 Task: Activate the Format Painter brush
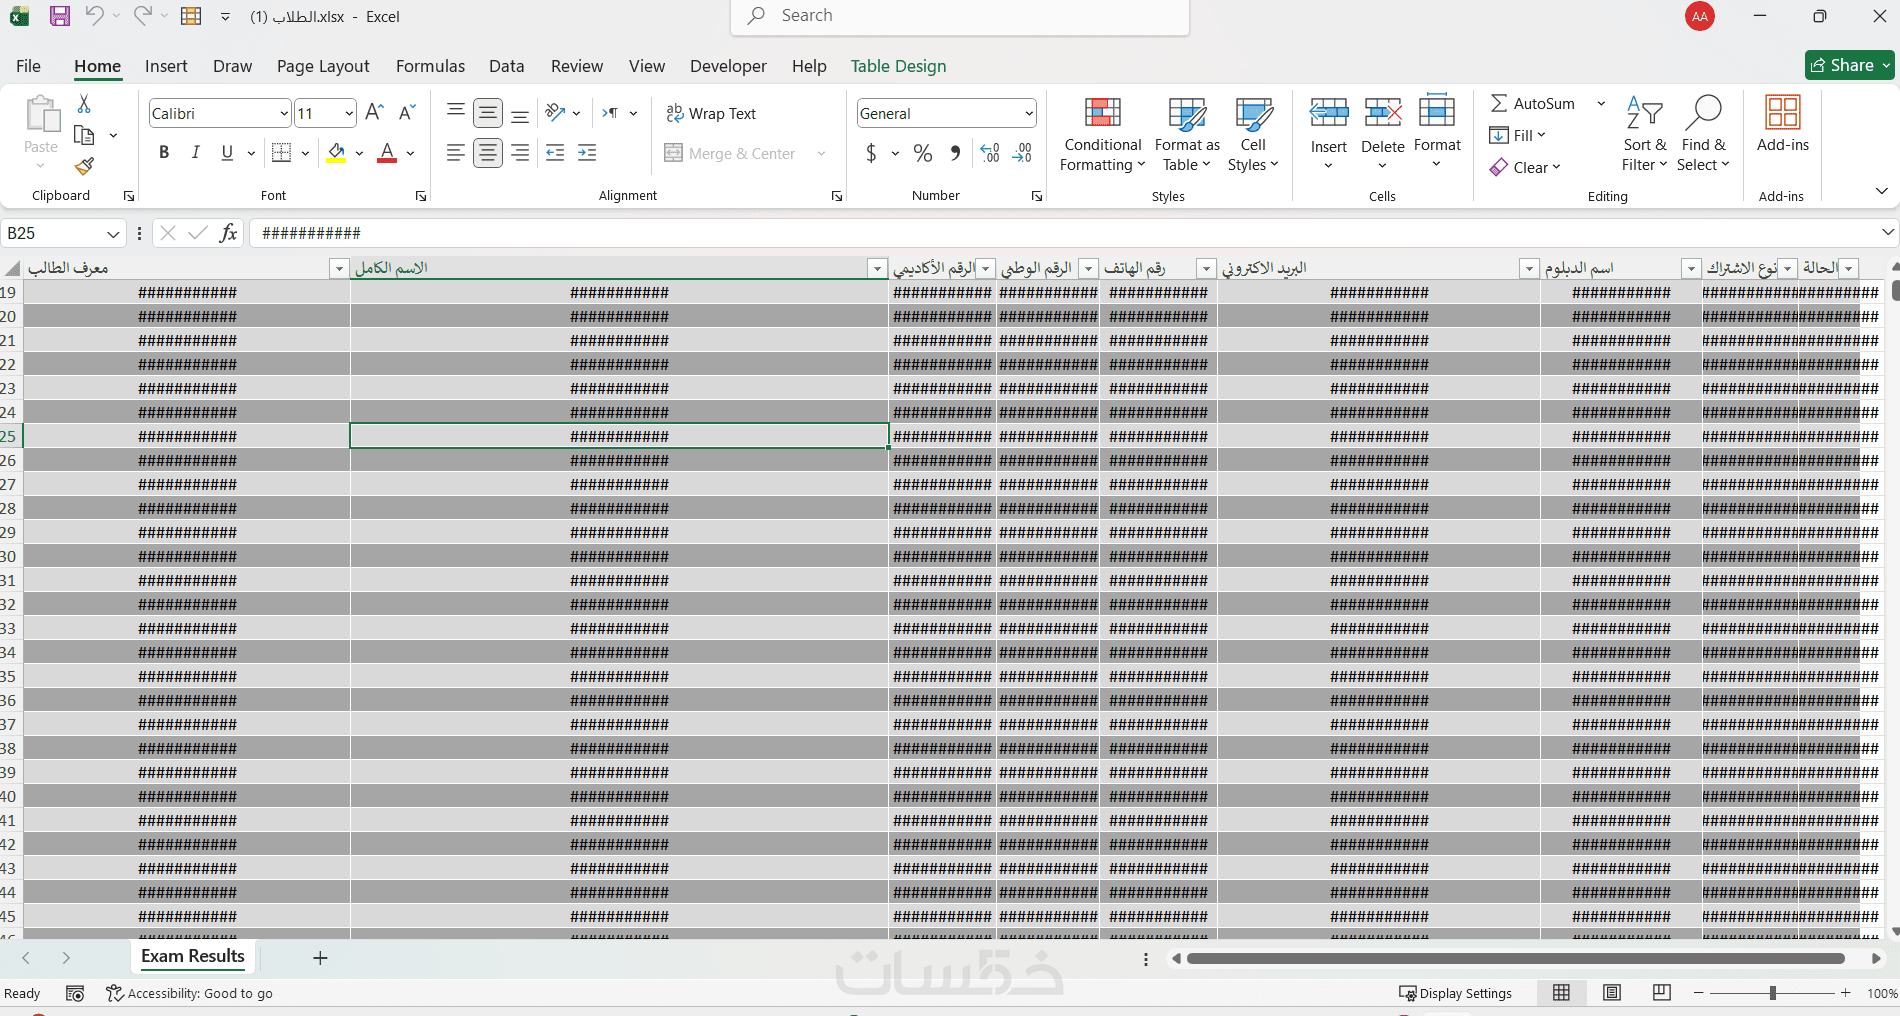click(x=85, y=166)
